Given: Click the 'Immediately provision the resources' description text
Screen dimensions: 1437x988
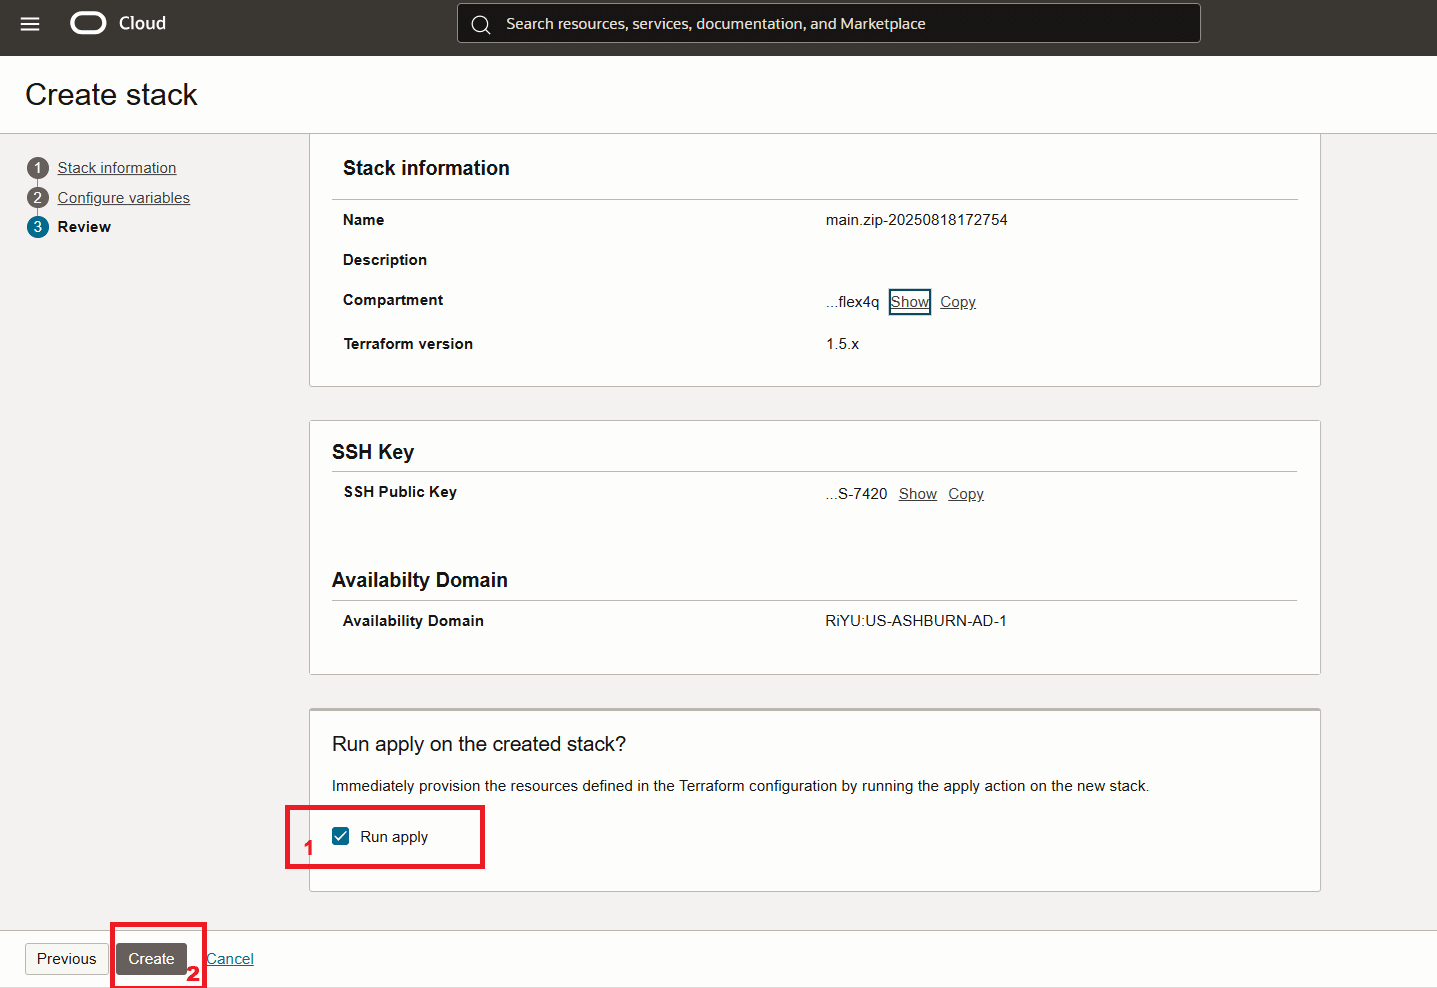Looking at the screenshot, I should click(x=740, y=786).
